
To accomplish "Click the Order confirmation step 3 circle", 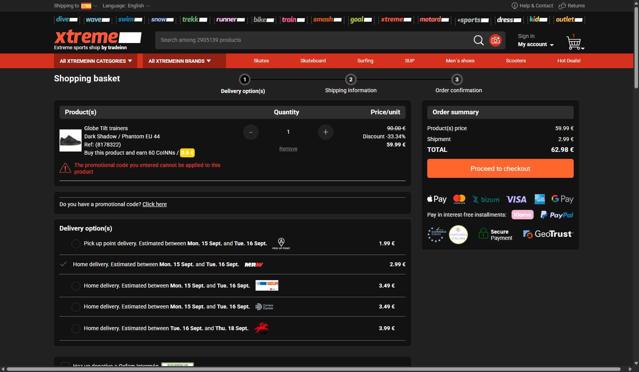I will pyautogui.click(x=456, y=79).
